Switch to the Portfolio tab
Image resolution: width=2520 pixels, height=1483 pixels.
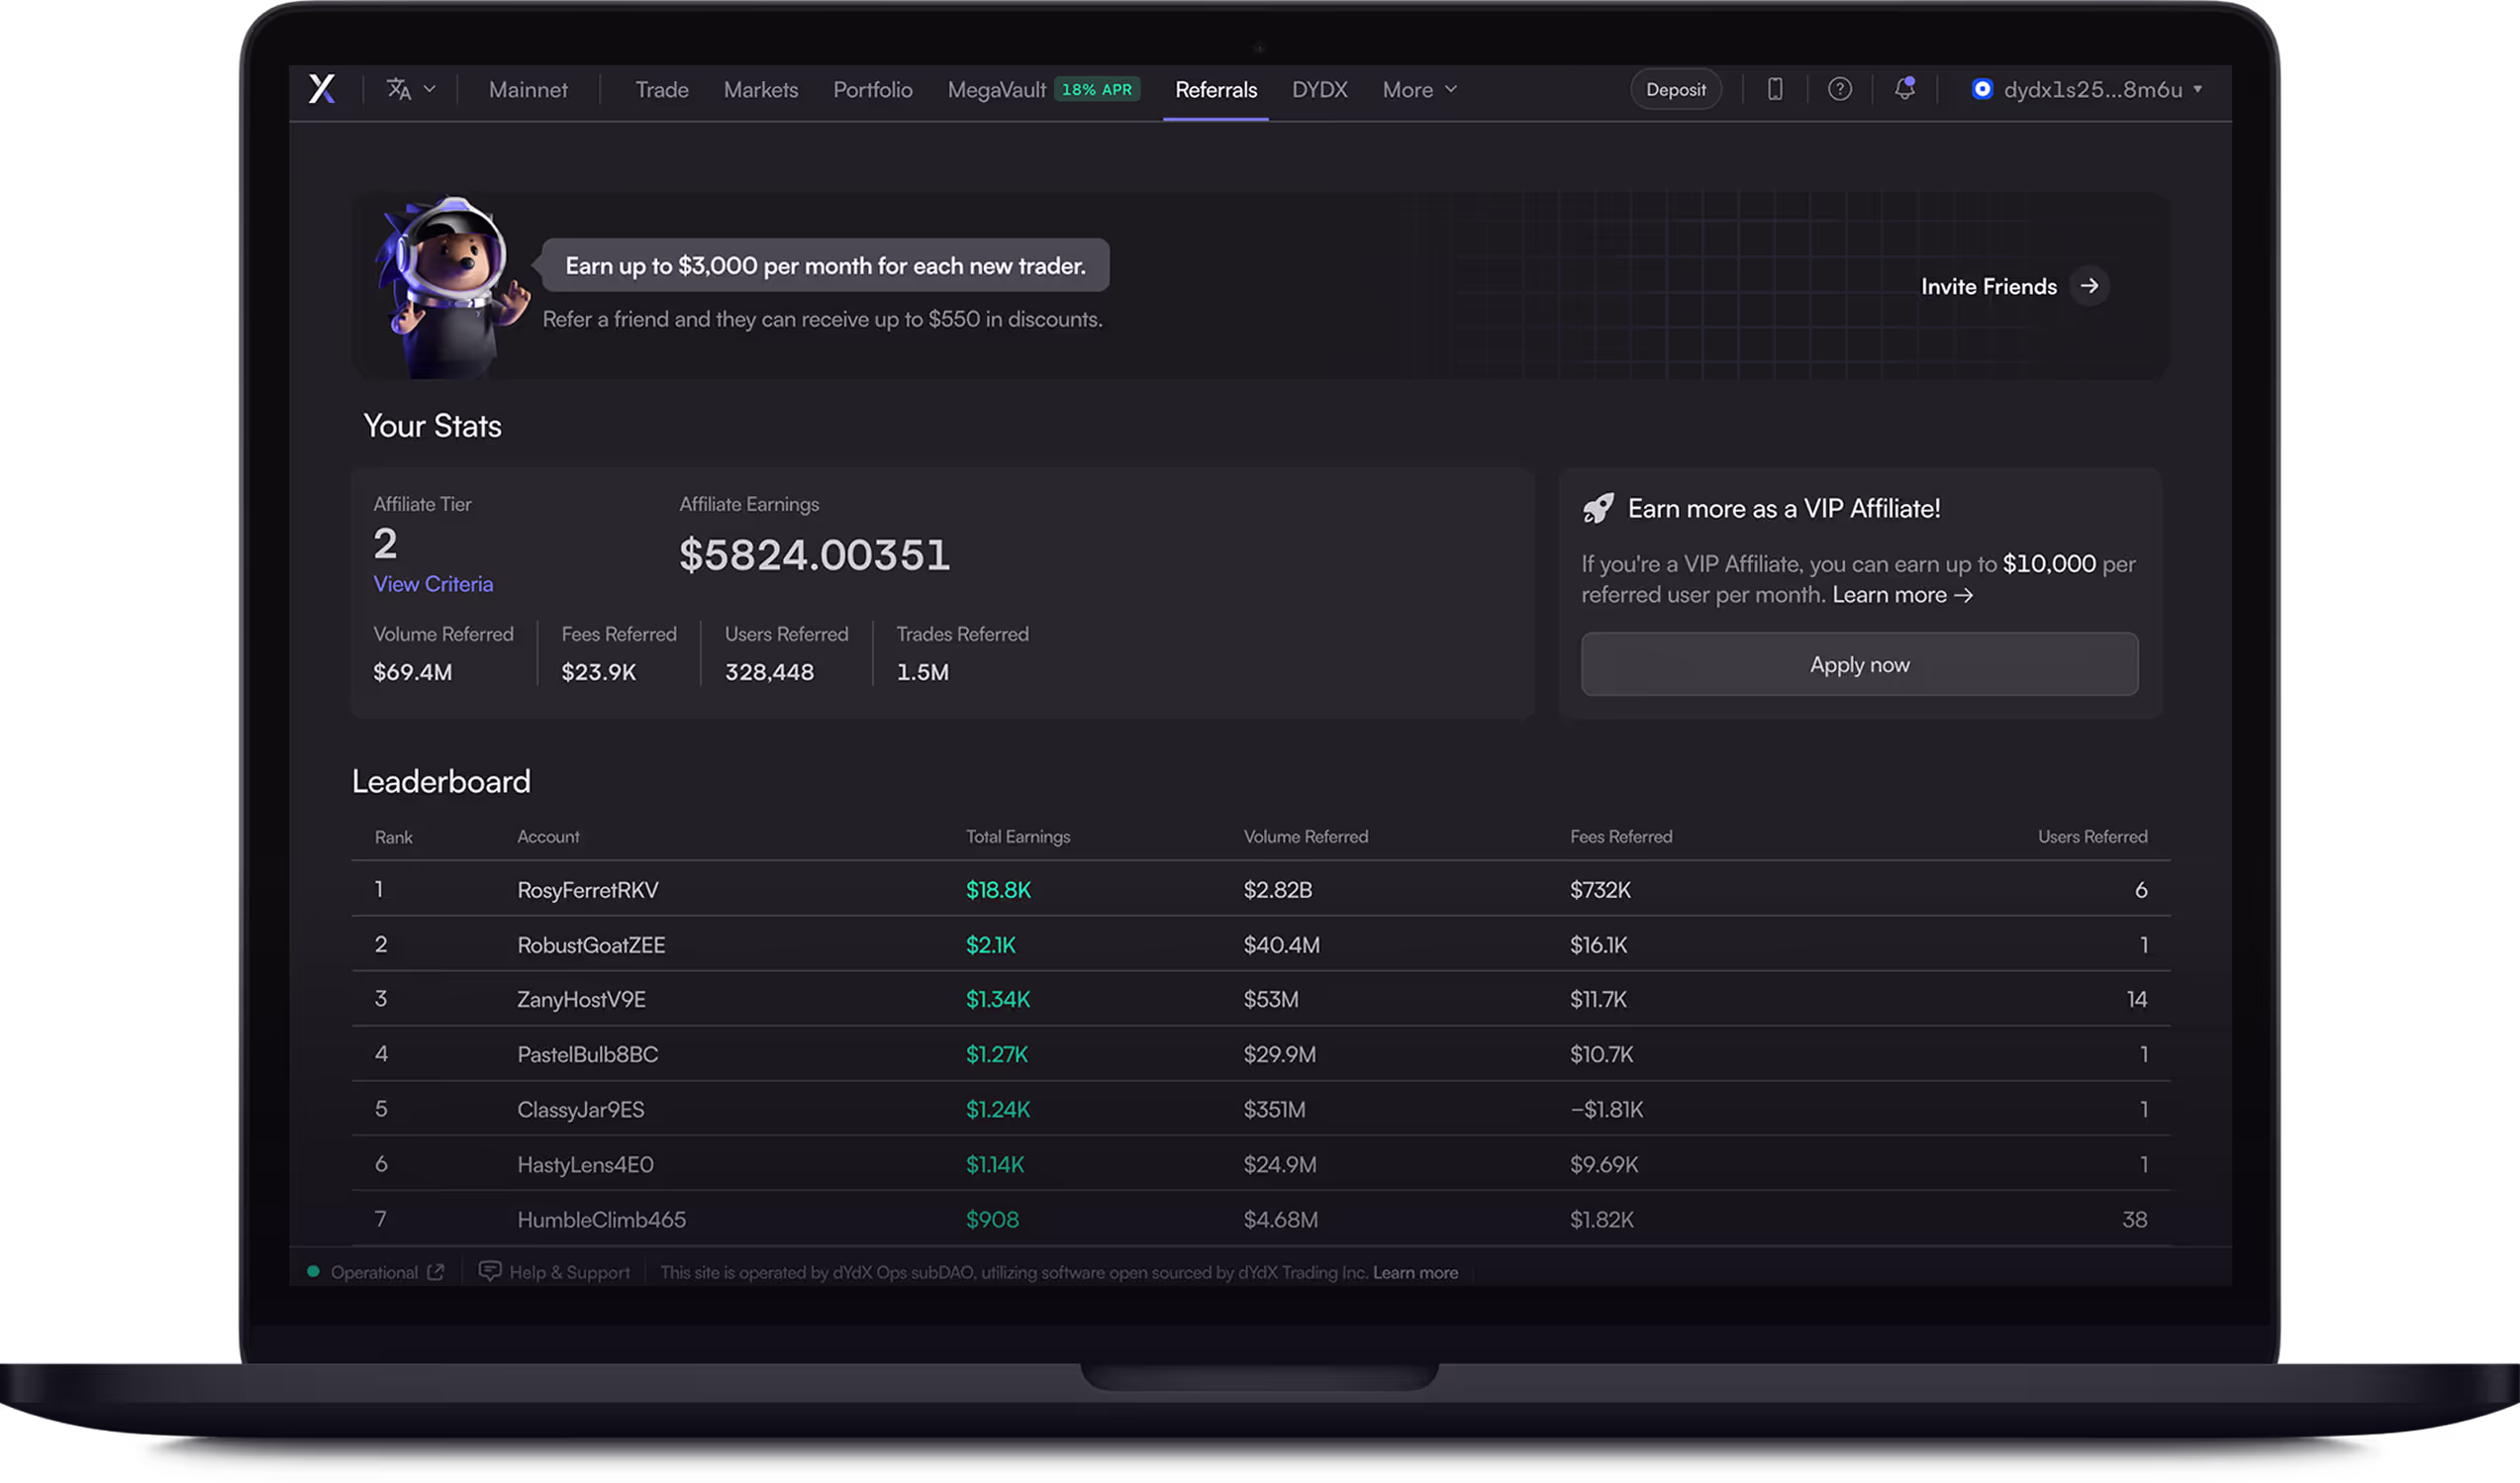tap(873, 90)
